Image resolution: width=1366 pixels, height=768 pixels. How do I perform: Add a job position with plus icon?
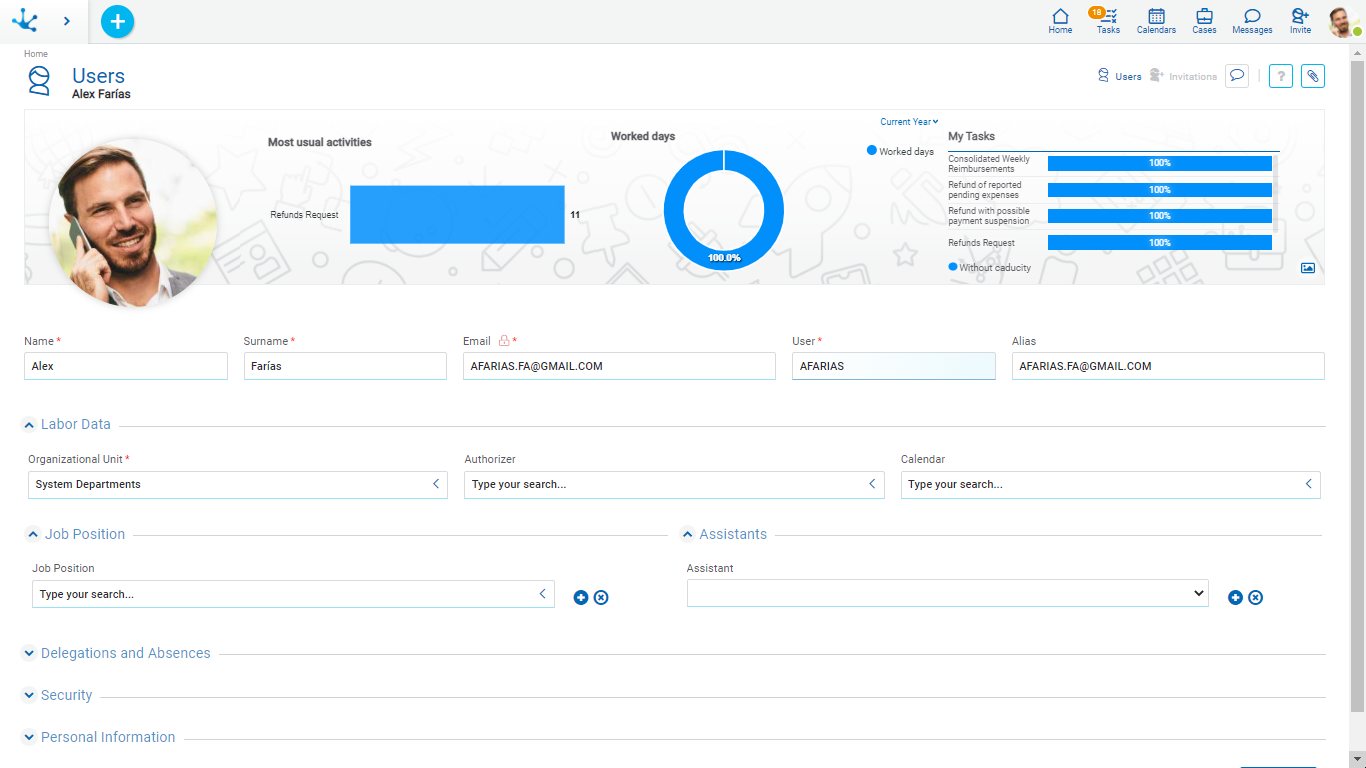581,597
